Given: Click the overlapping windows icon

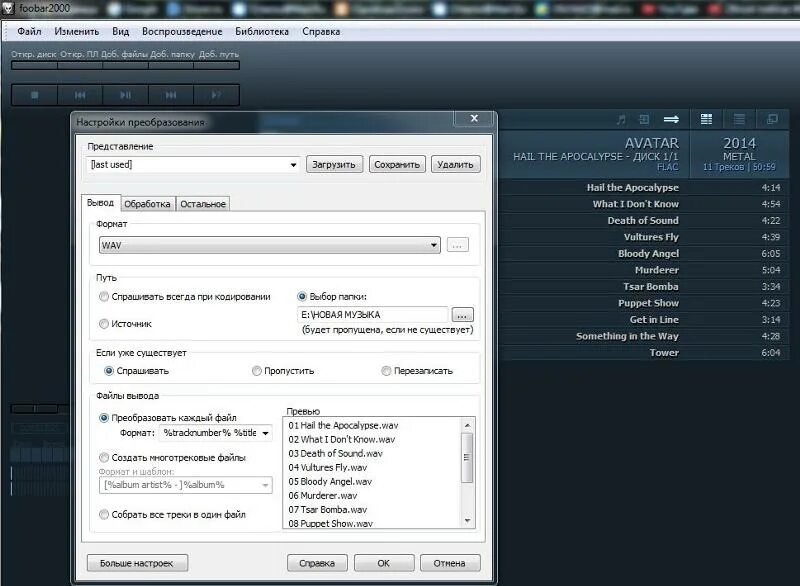Looking at the screenshot, I should click(772, 119).
